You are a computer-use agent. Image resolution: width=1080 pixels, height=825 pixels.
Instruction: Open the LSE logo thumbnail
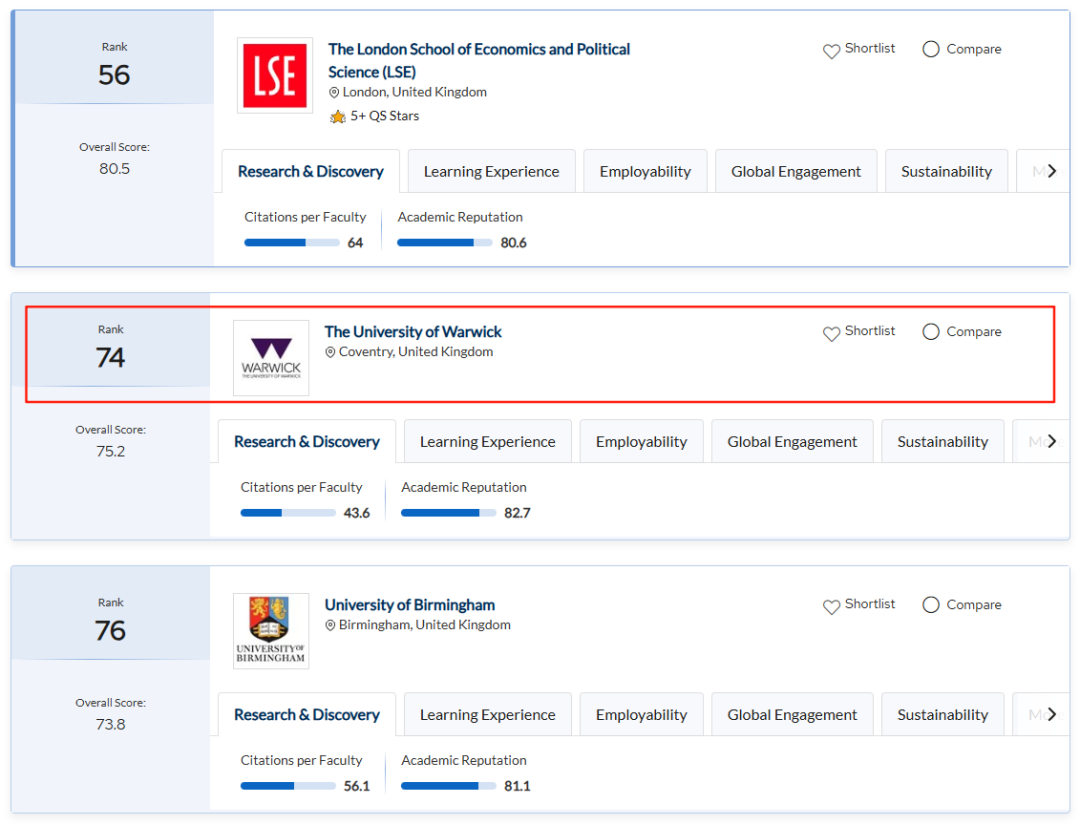pos(275,75)
